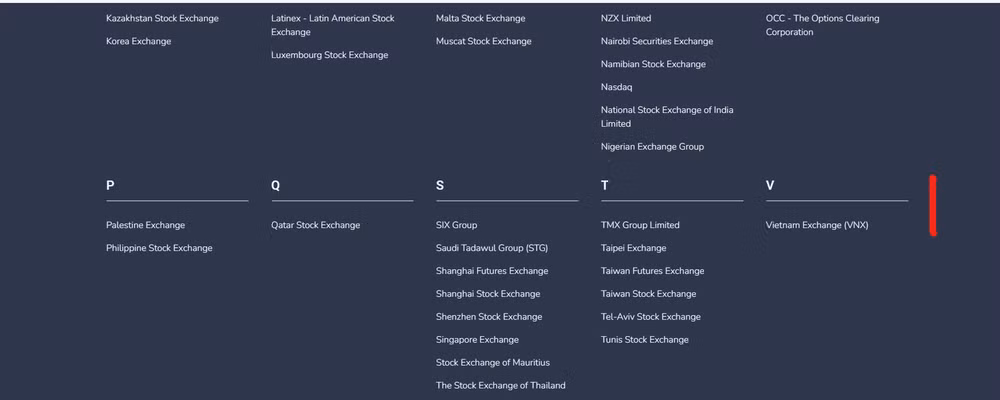The width and height of the screenshot is (1000, 400).
Task: Open the Shanghai Futures Exchange link
Action: click(492, 271)
